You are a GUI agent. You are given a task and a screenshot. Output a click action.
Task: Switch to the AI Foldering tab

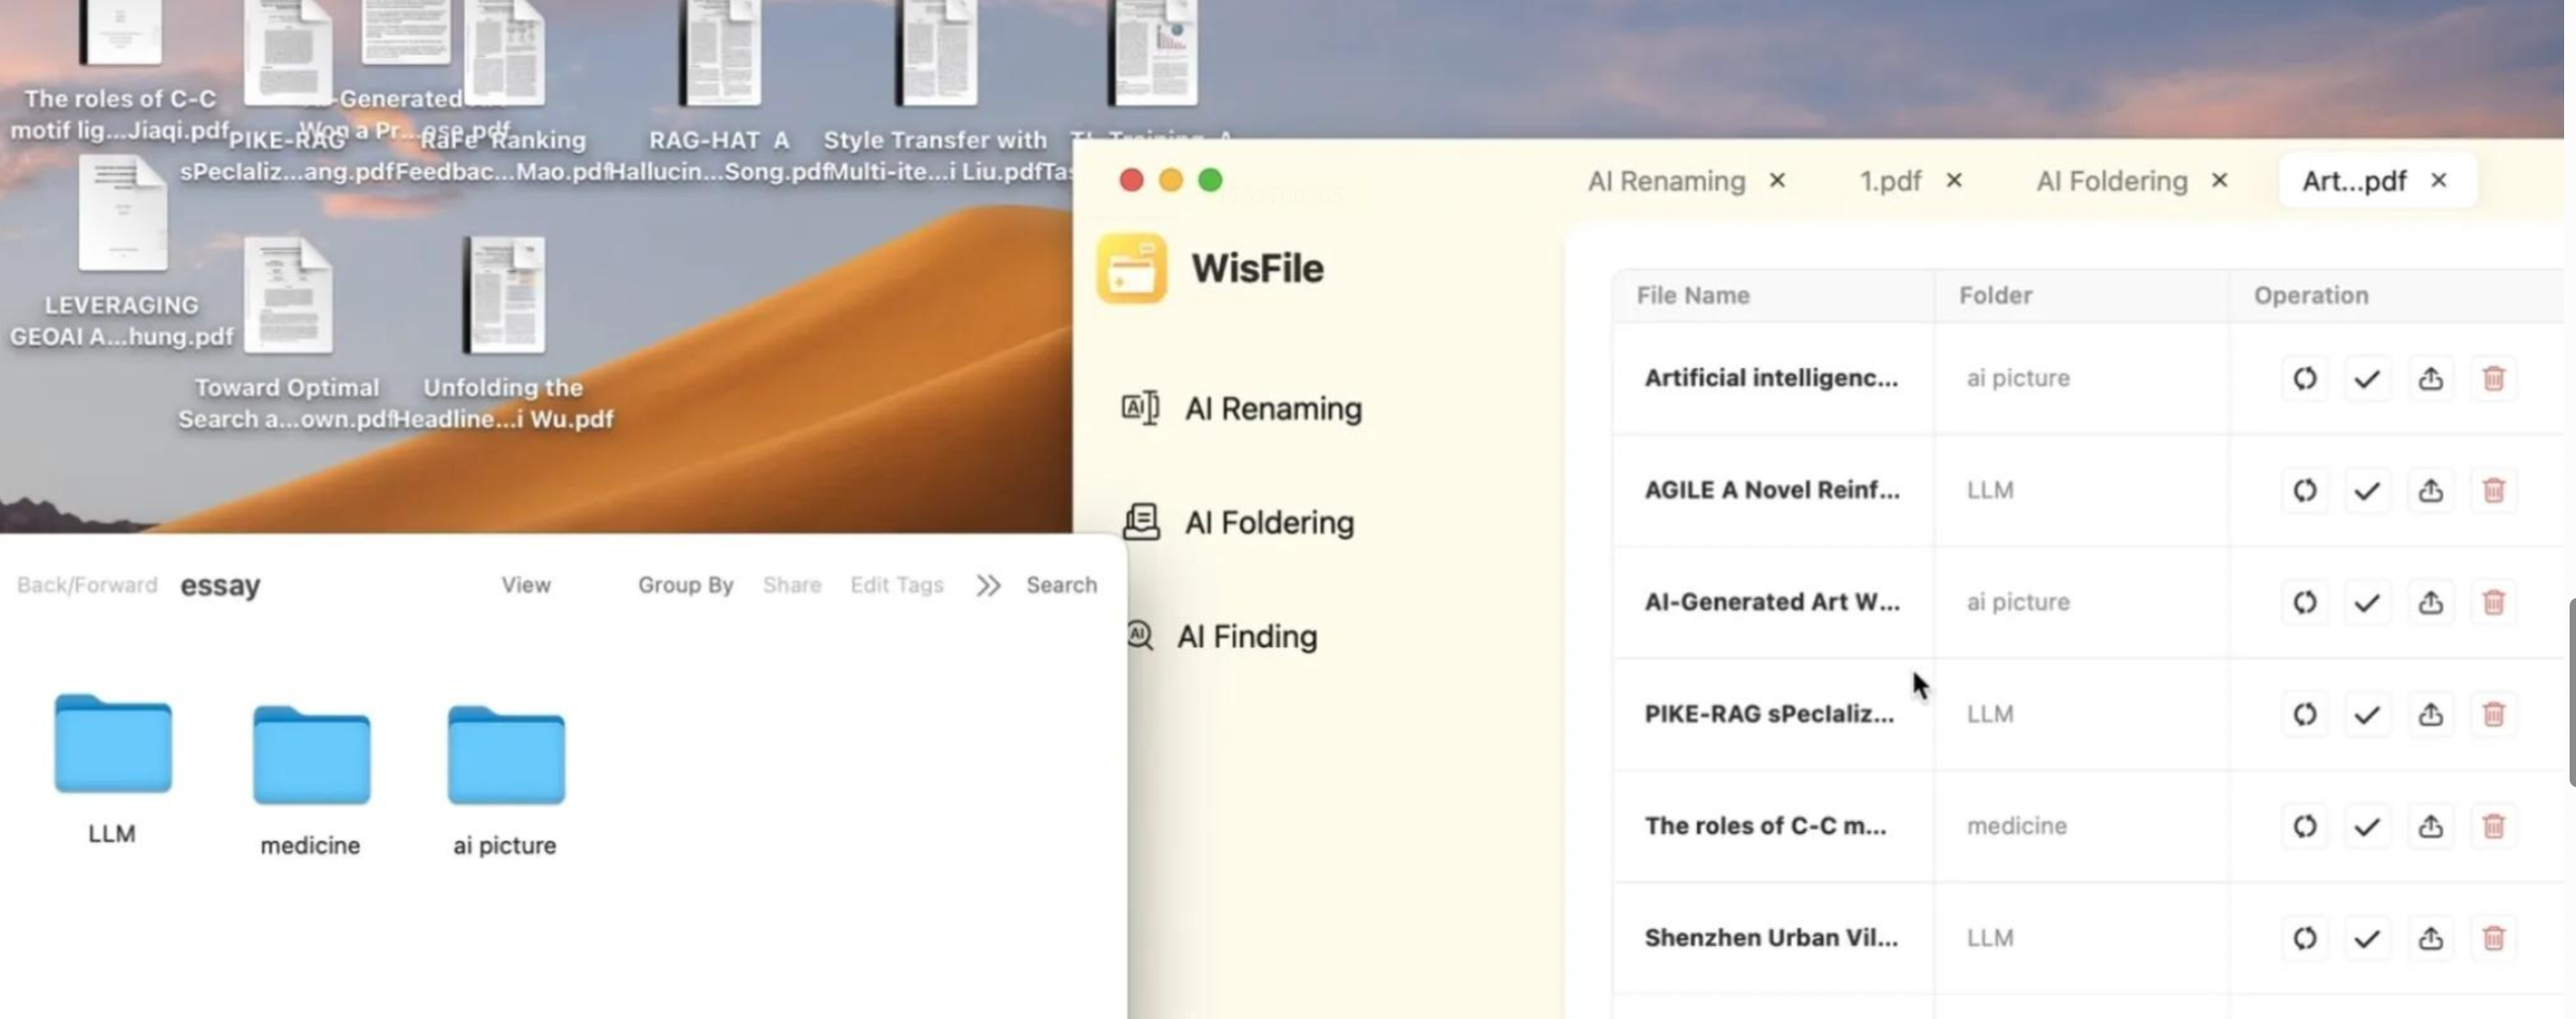tap(2112, 181)
